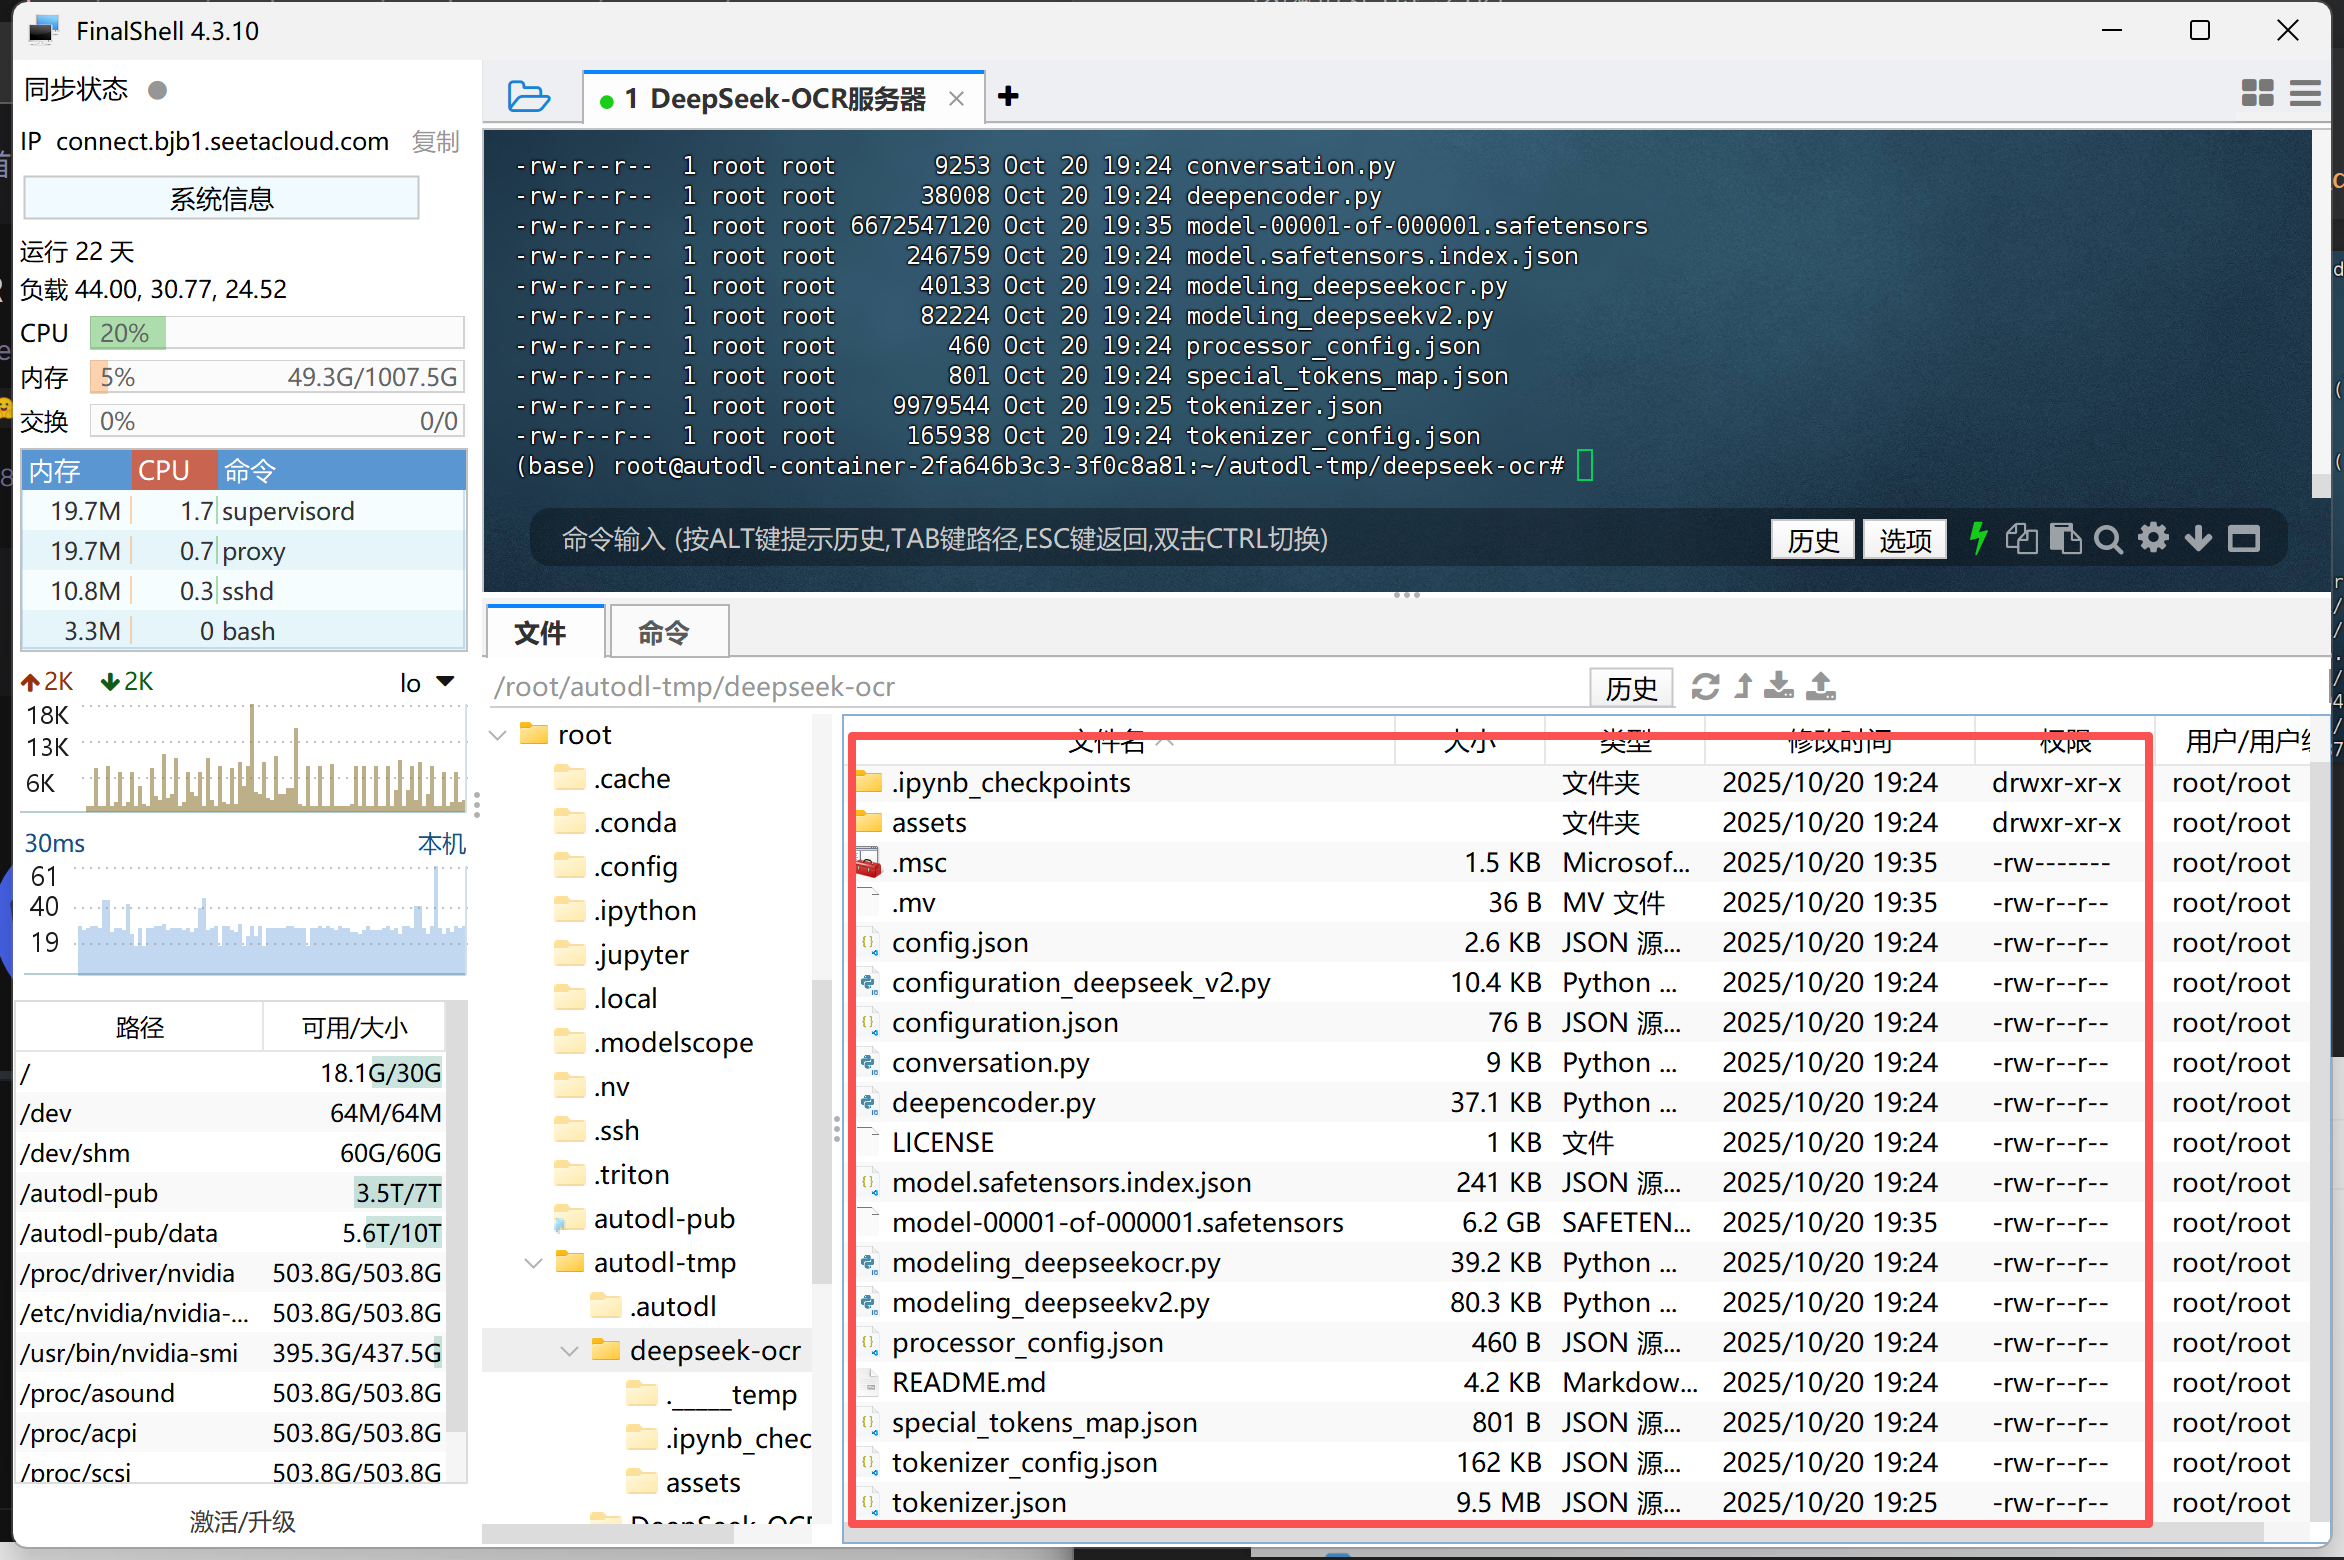
Task: Open the folder connection manager icon
Action: point(528,97)
